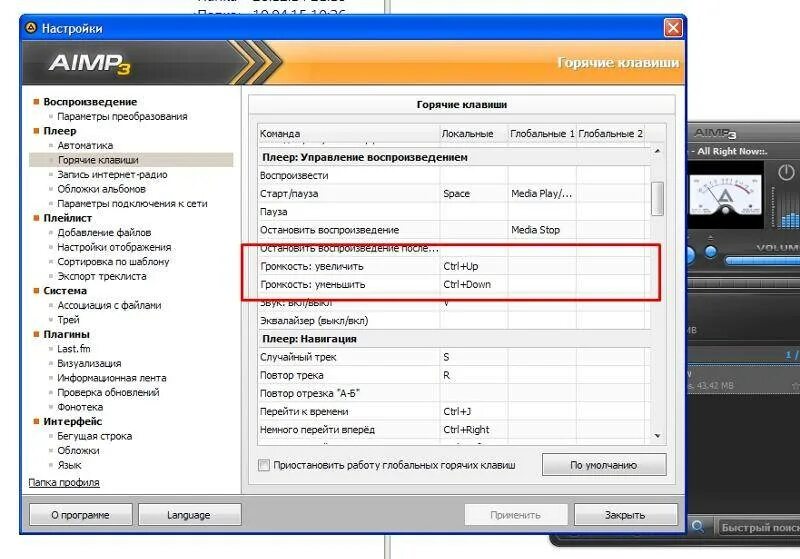Open Бегущая строка settings
800x559 pixels.
94,436
